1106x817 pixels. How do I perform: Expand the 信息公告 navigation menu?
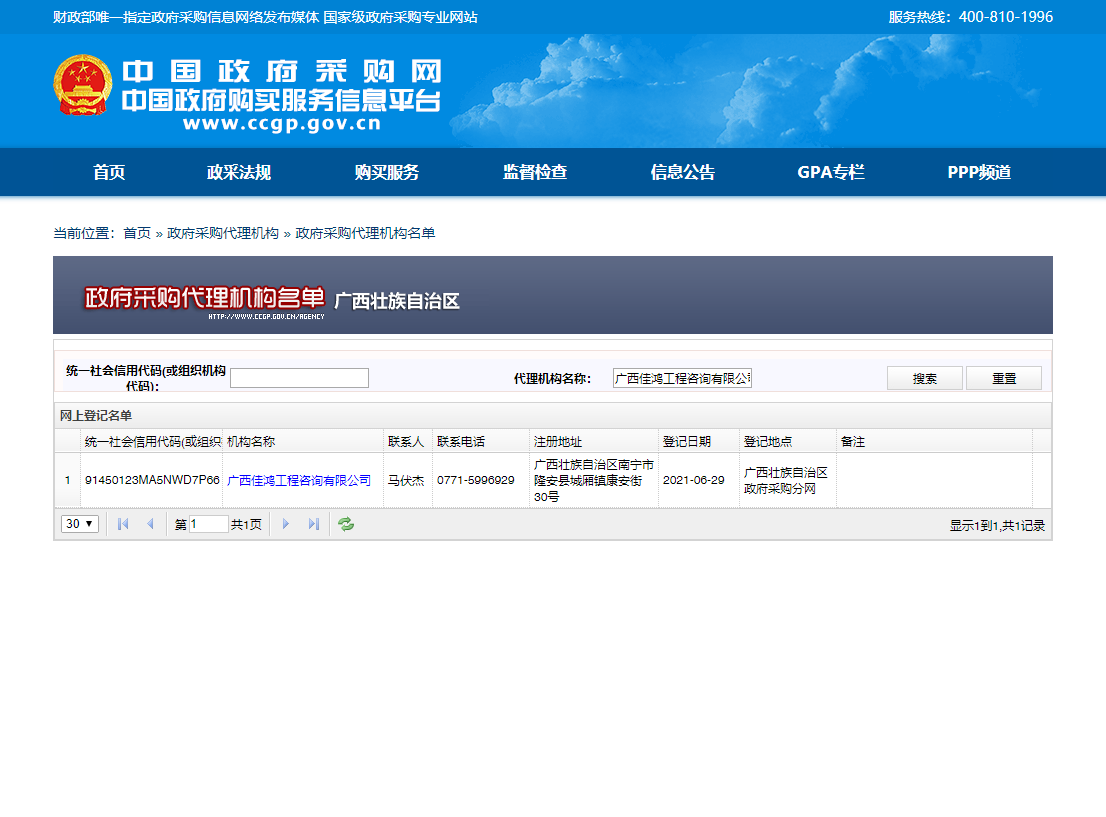point(682,171)
